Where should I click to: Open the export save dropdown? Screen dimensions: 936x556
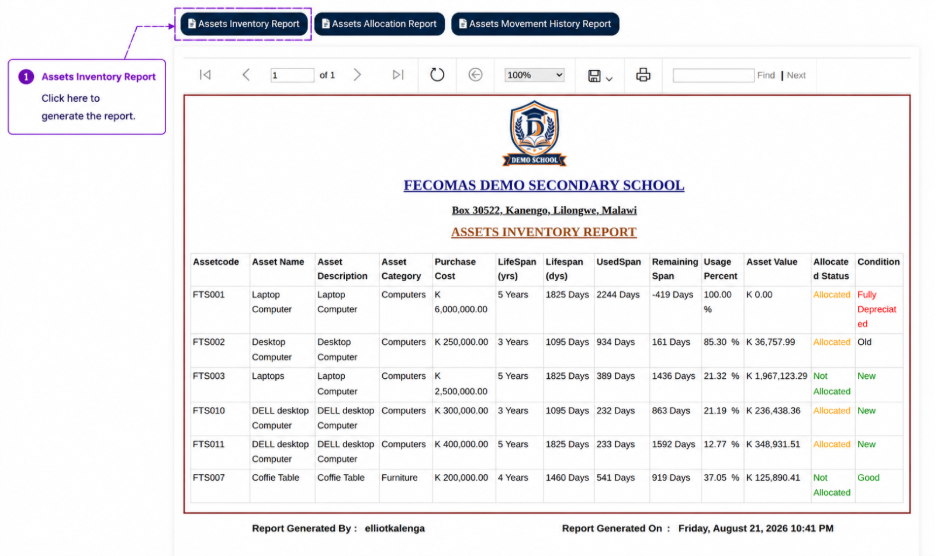[600, 76]
